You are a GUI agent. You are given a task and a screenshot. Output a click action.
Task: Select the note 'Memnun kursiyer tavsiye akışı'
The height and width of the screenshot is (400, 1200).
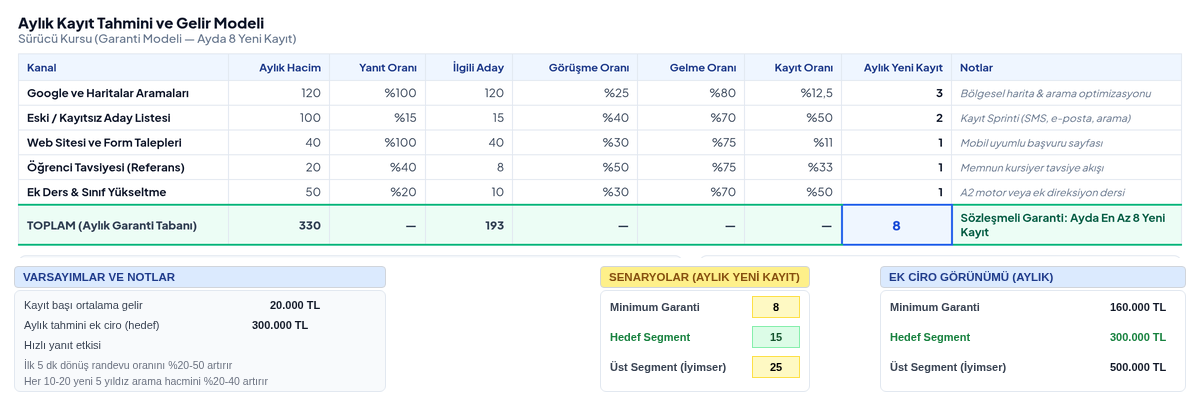pos(1032,167)
